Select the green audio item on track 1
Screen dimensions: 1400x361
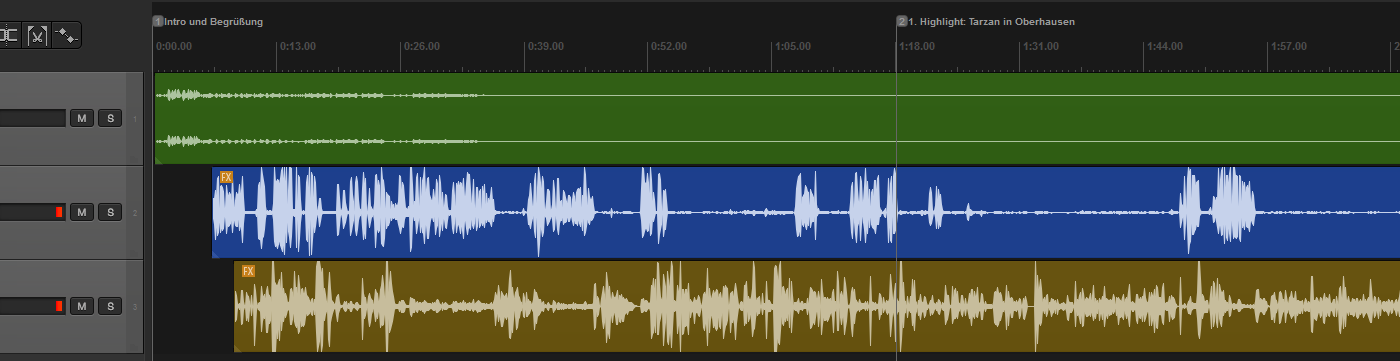point(777,118)
